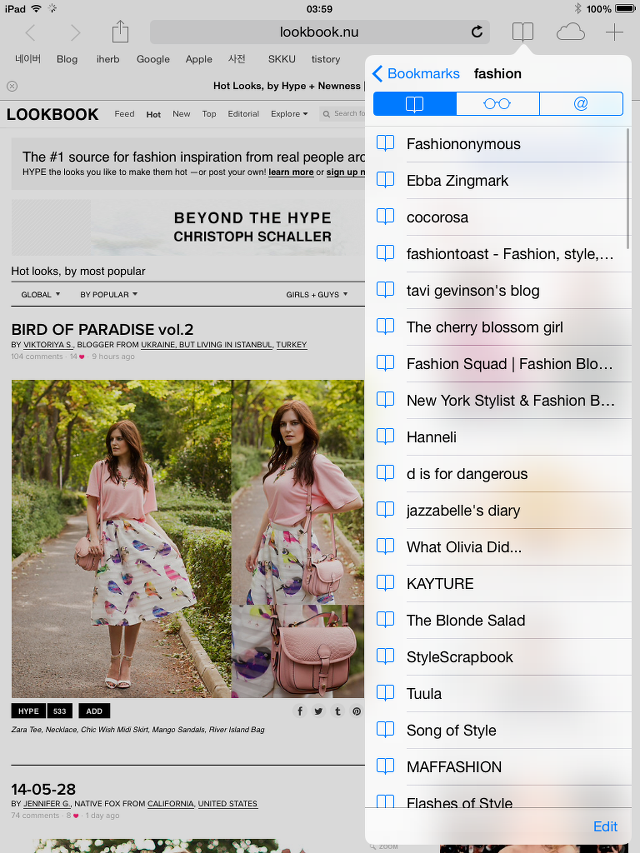Share look via Pinterest icon

pos(356,710)
